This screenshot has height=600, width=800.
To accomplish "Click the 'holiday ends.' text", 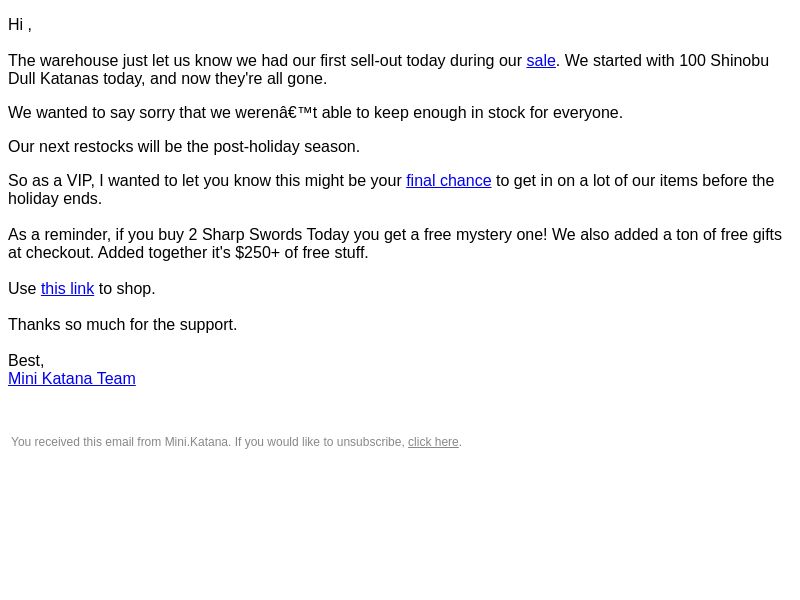I will click(55, 198).
